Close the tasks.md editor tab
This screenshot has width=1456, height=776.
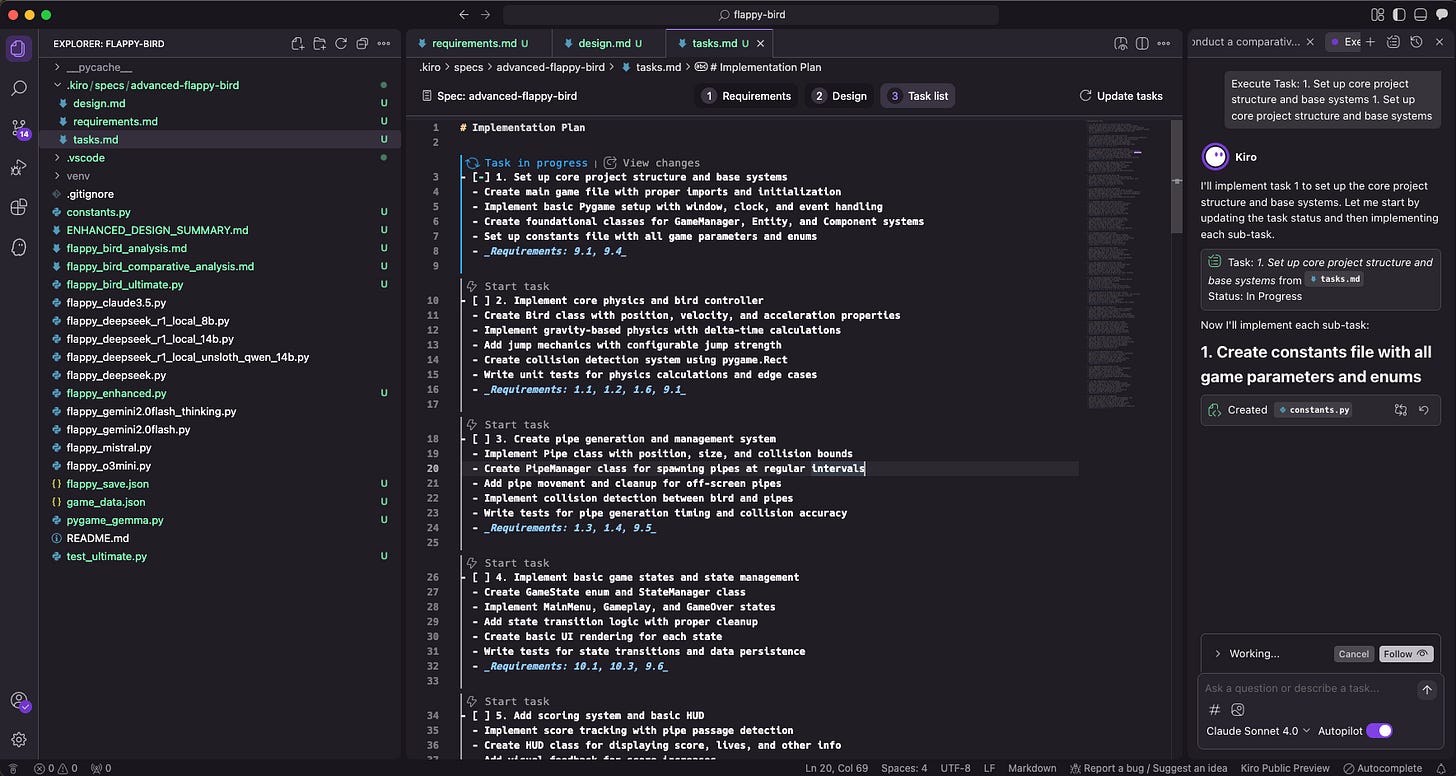[761, 44]
